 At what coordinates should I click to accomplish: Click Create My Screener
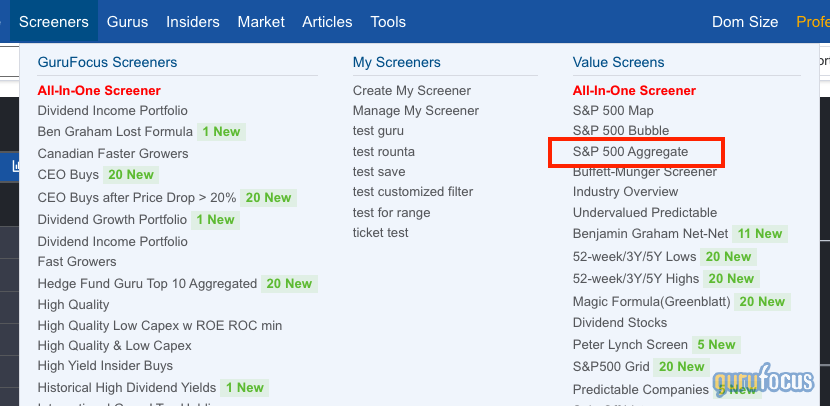pos(411,91)
